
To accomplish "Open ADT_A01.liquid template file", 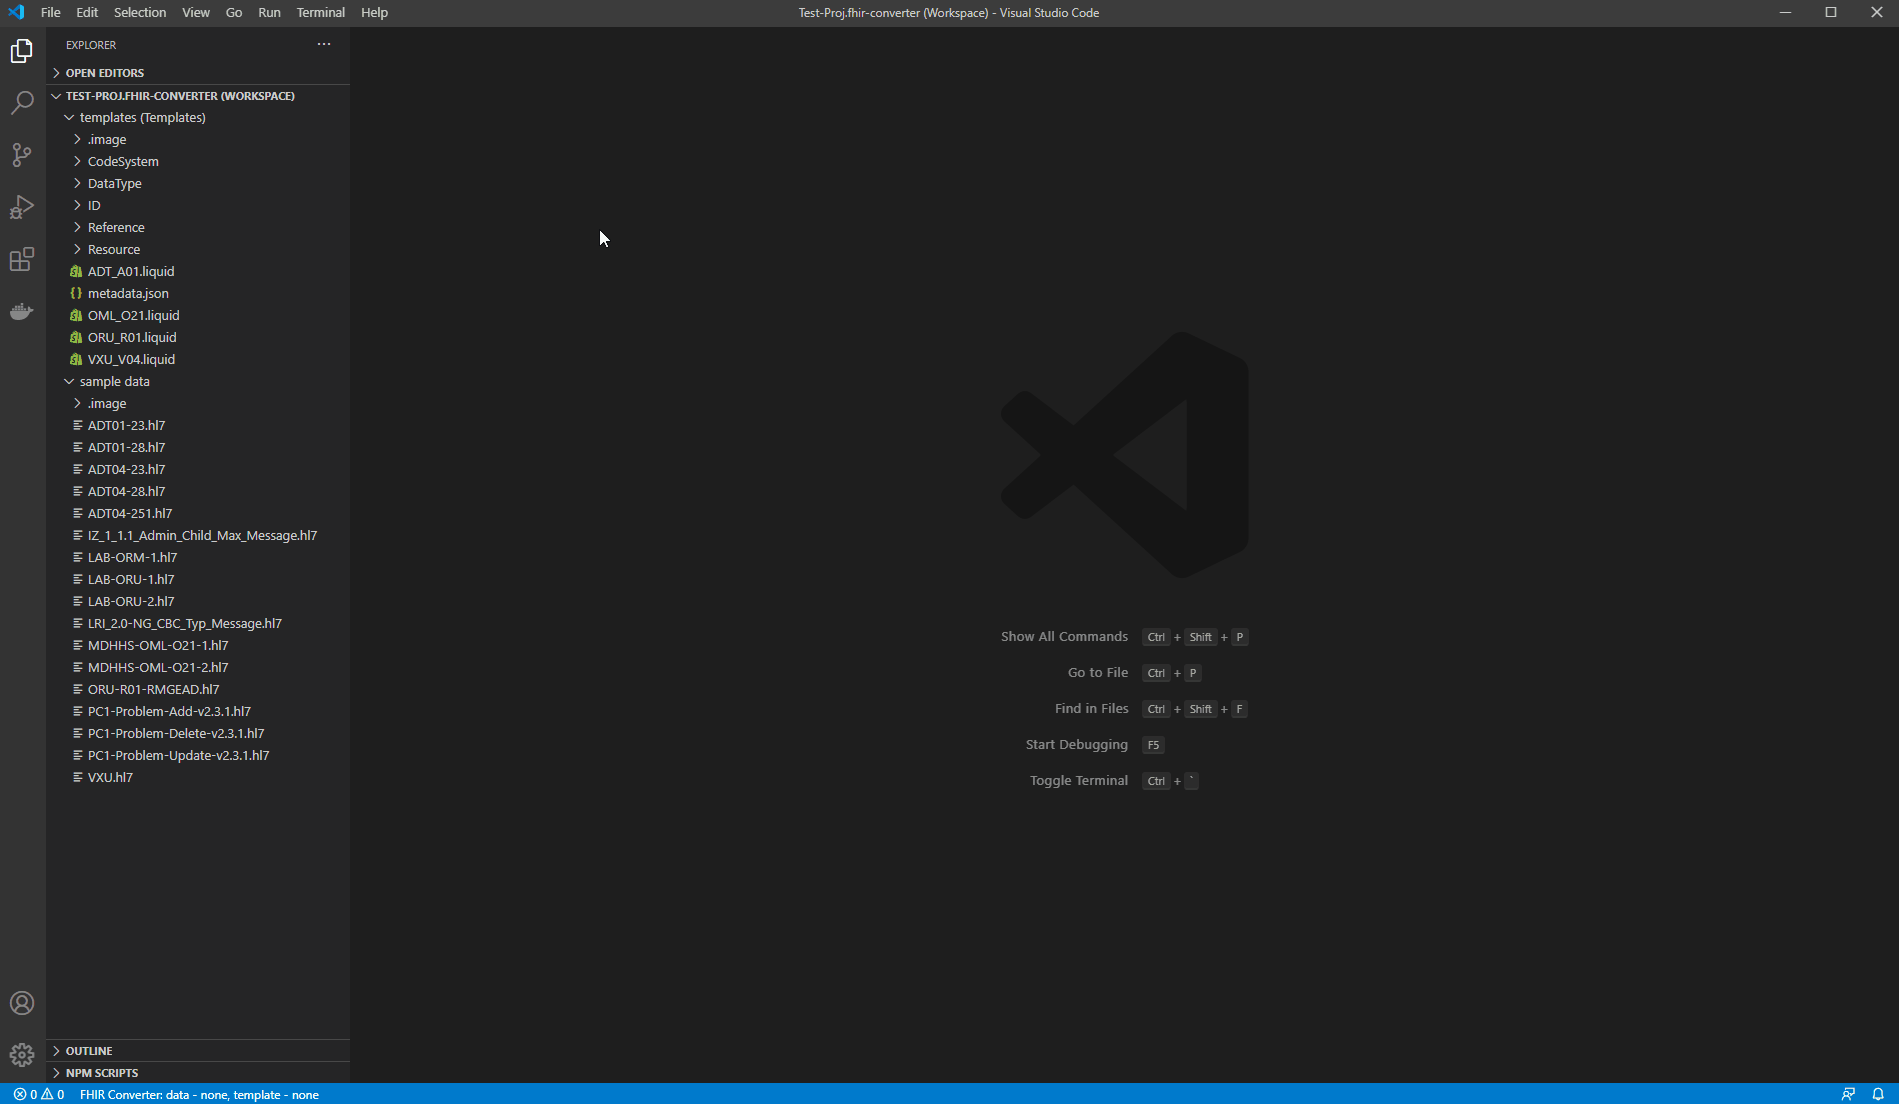I will pos(198,271).
